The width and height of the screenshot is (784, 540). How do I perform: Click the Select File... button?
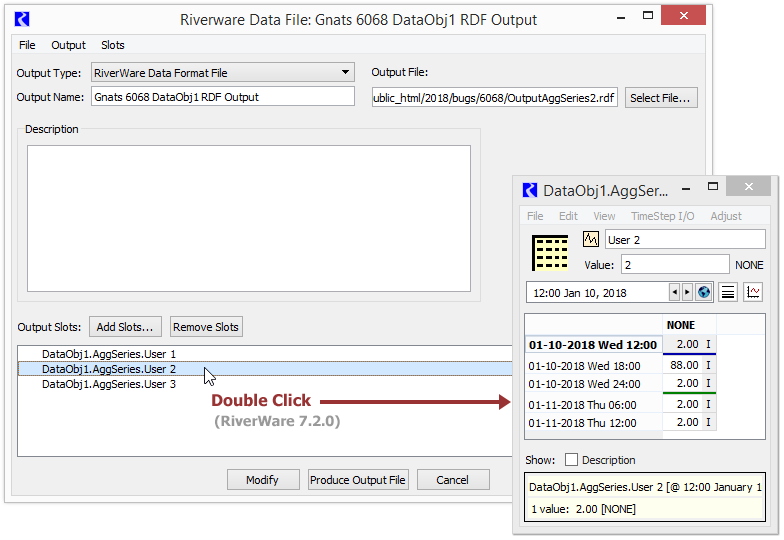(x=660, y=98)
